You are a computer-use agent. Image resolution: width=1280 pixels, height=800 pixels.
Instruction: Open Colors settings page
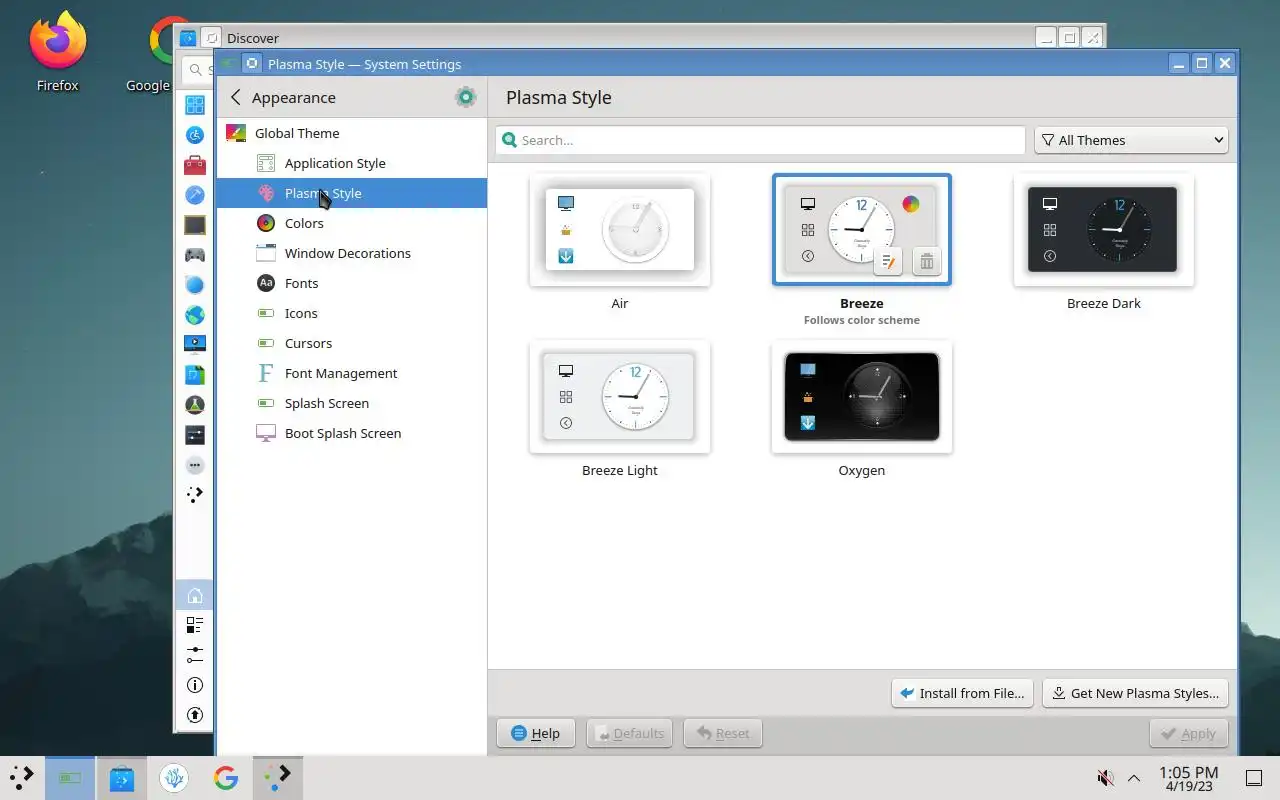pyautogui.click(x=351, y=223)
